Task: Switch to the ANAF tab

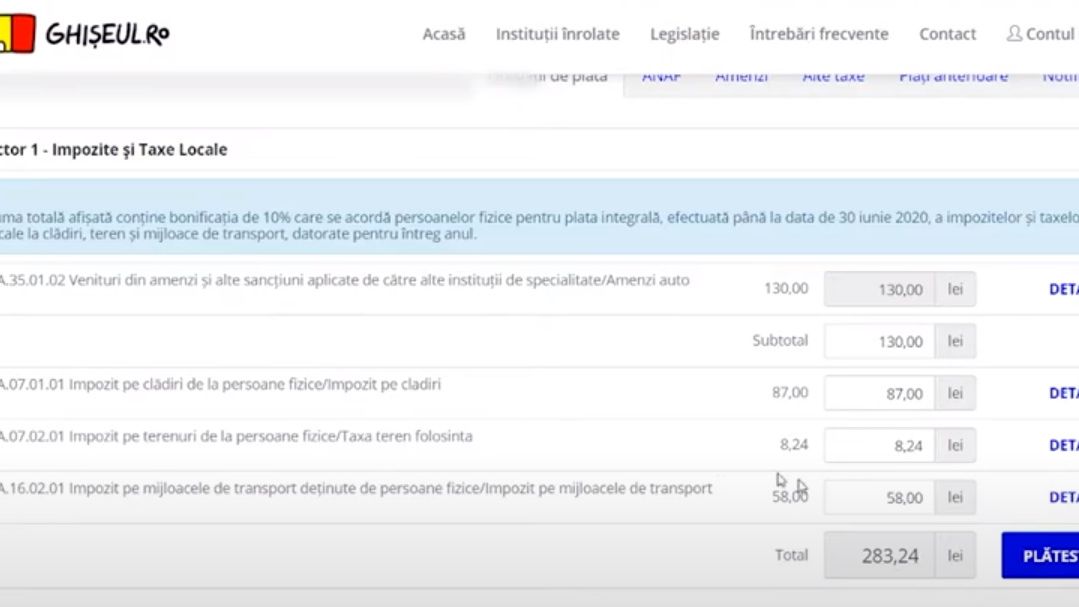Action: pyautogui.click(x=662, y=74)
